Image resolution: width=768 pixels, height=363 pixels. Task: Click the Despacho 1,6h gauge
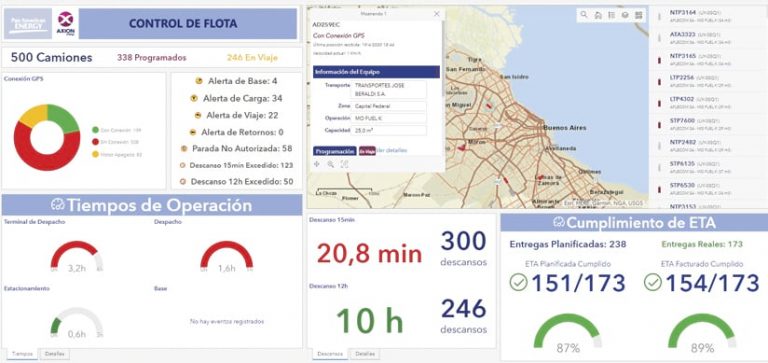(226, 256)
